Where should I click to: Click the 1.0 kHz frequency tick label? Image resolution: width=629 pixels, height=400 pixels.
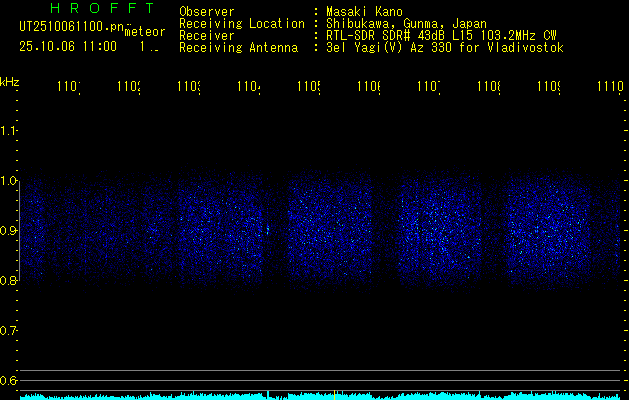8,181
